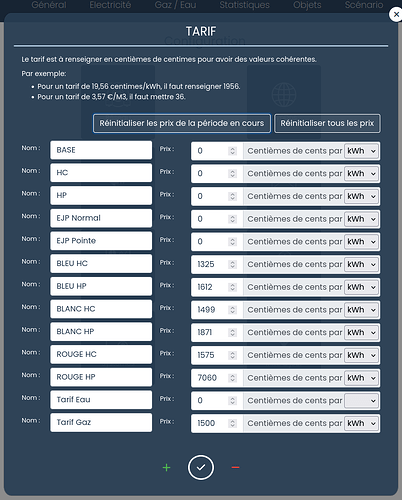The image size is (402, 500).
Task: Open the unit dropdown for Tarif Eau
Action: pyautogui.click(x=361, y=401)
